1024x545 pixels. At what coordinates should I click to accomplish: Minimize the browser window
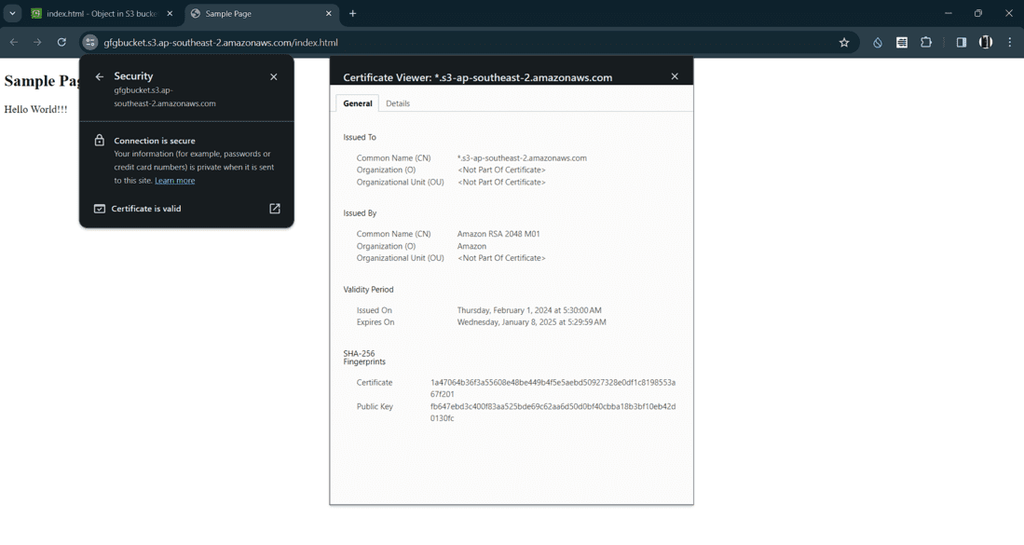click(948, 13)
